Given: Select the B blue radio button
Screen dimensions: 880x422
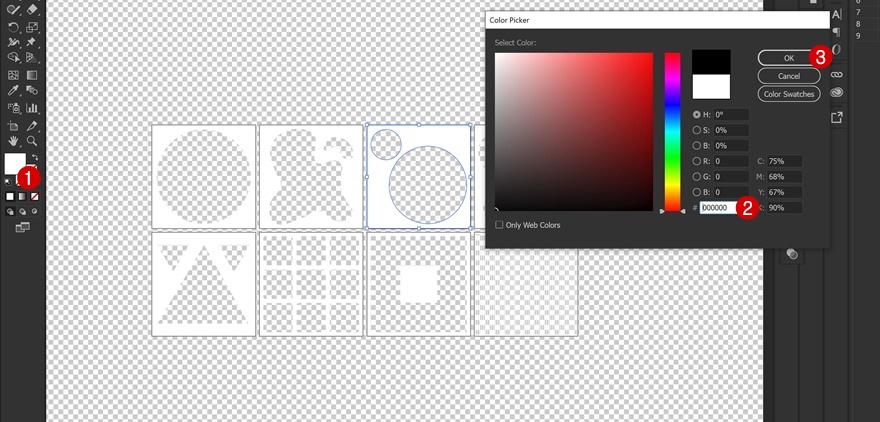Looking at the screenshot, I should [x=696, y=192].
